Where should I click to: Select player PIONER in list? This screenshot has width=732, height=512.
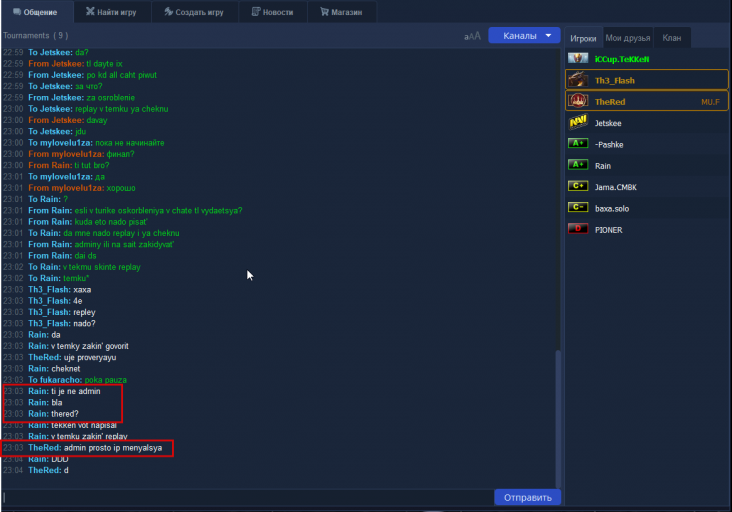coord(647,230)
